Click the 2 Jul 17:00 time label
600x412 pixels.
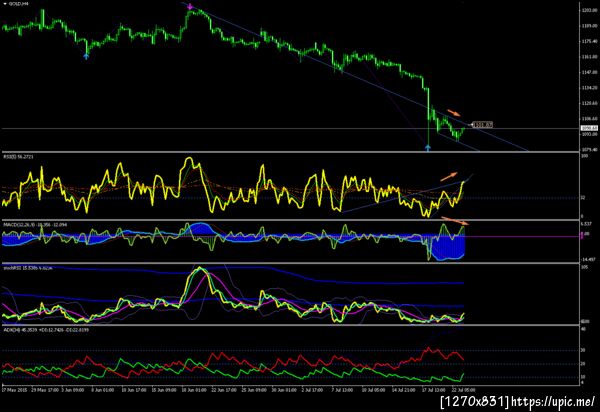click(312, 390)
